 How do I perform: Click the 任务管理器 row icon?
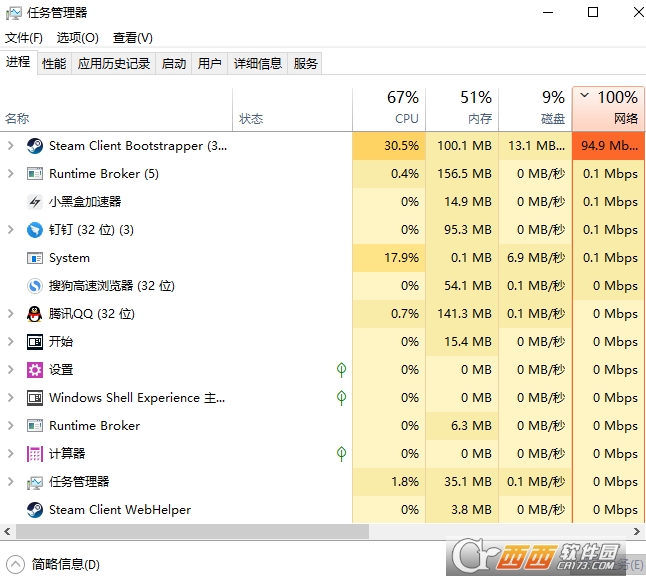coord(35,482)
